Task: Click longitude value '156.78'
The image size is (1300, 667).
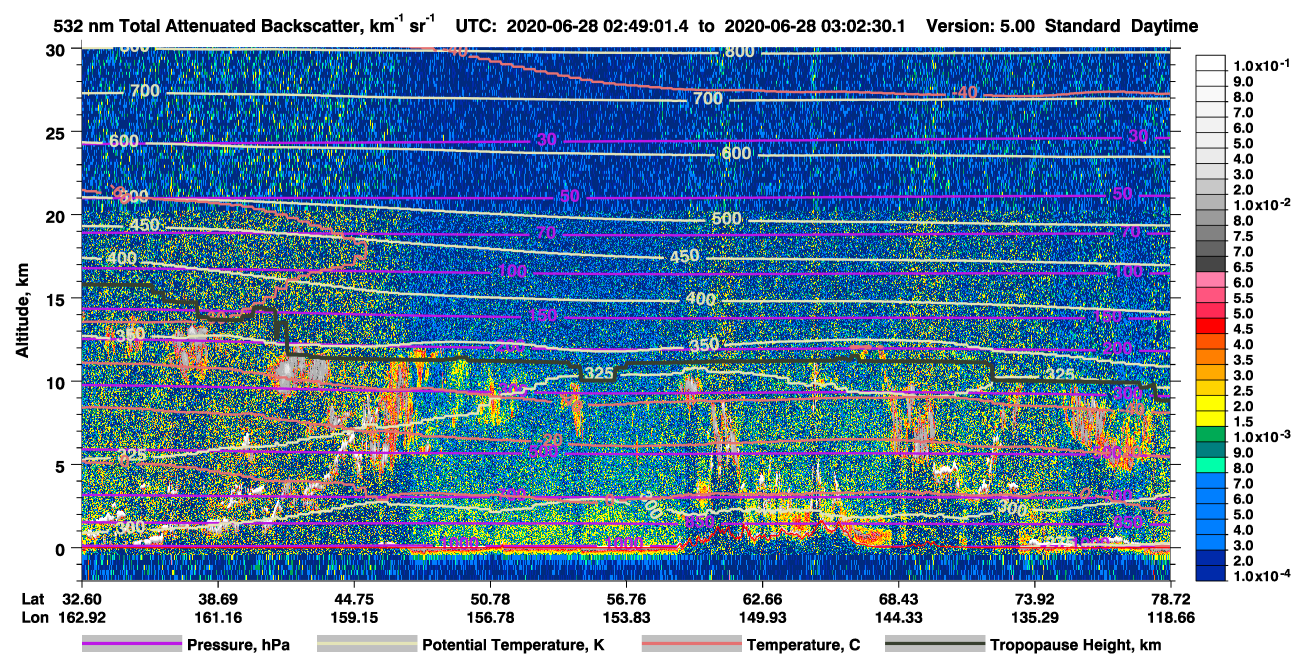Action: (x=490, y=617)
